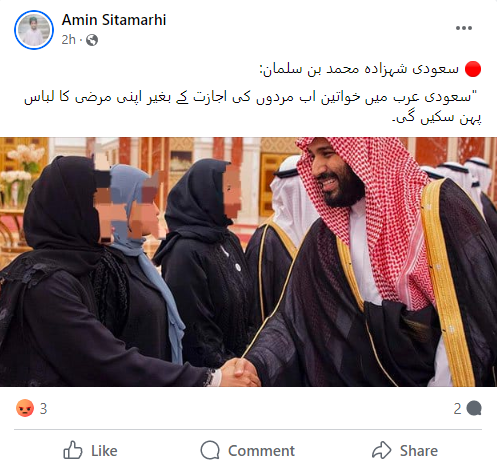Viewport: 497px width, 463px height.
Task: Open the Amin Sitamarhi profile name link
Action: 114,20
